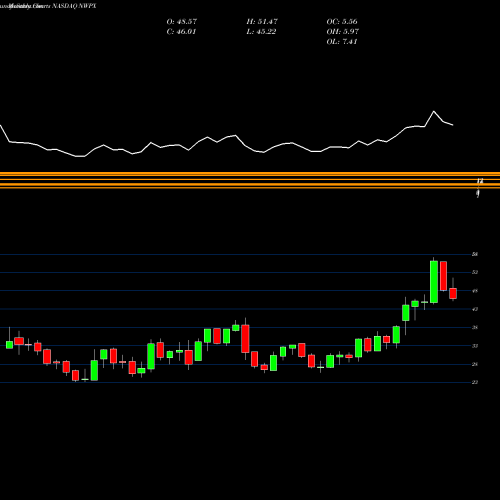The width and height of the screenshot is (500, 500).
Task: Click the 38 price axis label
Action: point(475,327)
